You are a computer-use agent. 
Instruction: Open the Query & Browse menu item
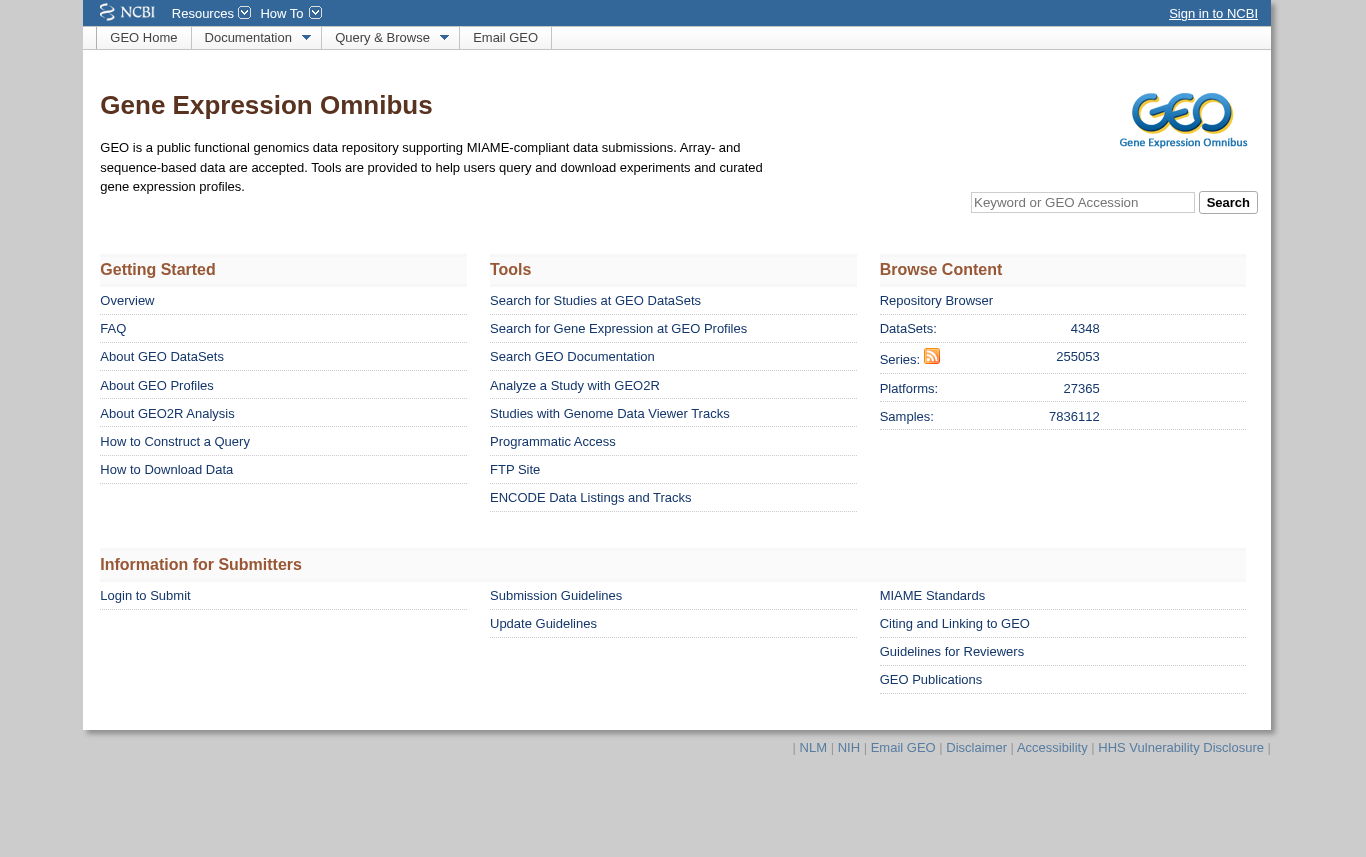[382, 38]
